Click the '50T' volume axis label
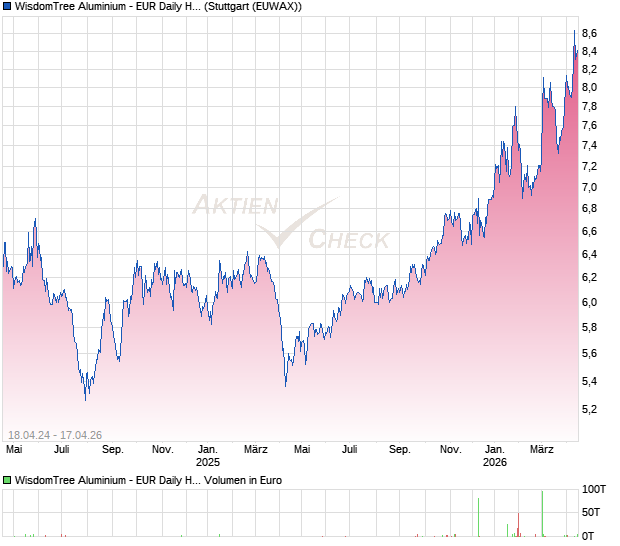Viewport: 620px width, 546px height. click(591, 513)
